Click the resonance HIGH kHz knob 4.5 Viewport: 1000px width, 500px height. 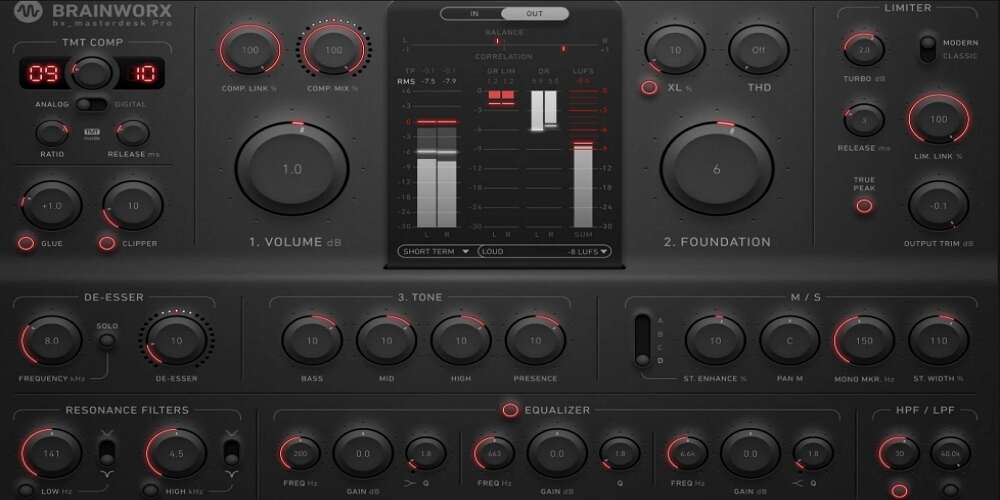pos(176,453)
